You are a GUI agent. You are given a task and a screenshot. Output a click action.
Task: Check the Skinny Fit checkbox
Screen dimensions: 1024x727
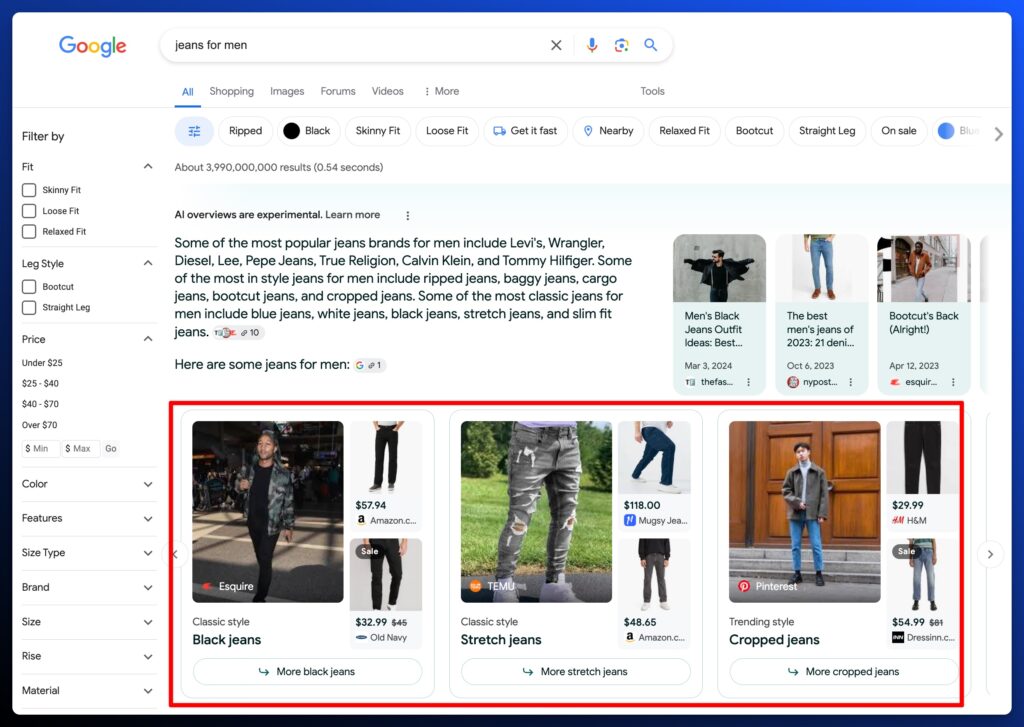click(x=30, y=190)
